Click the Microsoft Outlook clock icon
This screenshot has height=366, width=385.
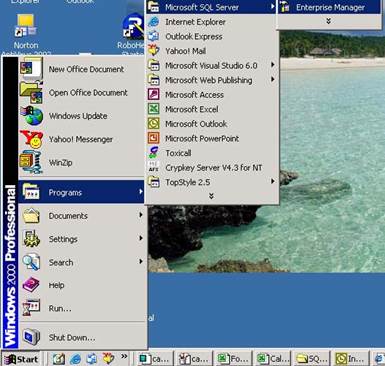coord(154,124)
